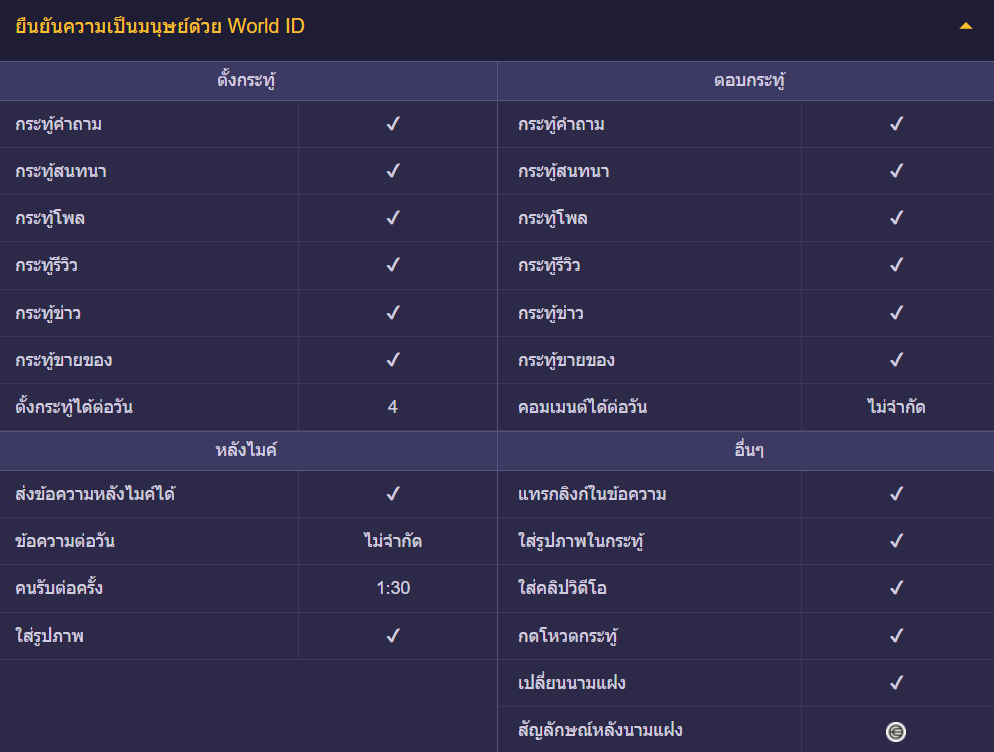Click checkmark for ตอบกระทู้ กระทู้ขายของ

[896, 360]
